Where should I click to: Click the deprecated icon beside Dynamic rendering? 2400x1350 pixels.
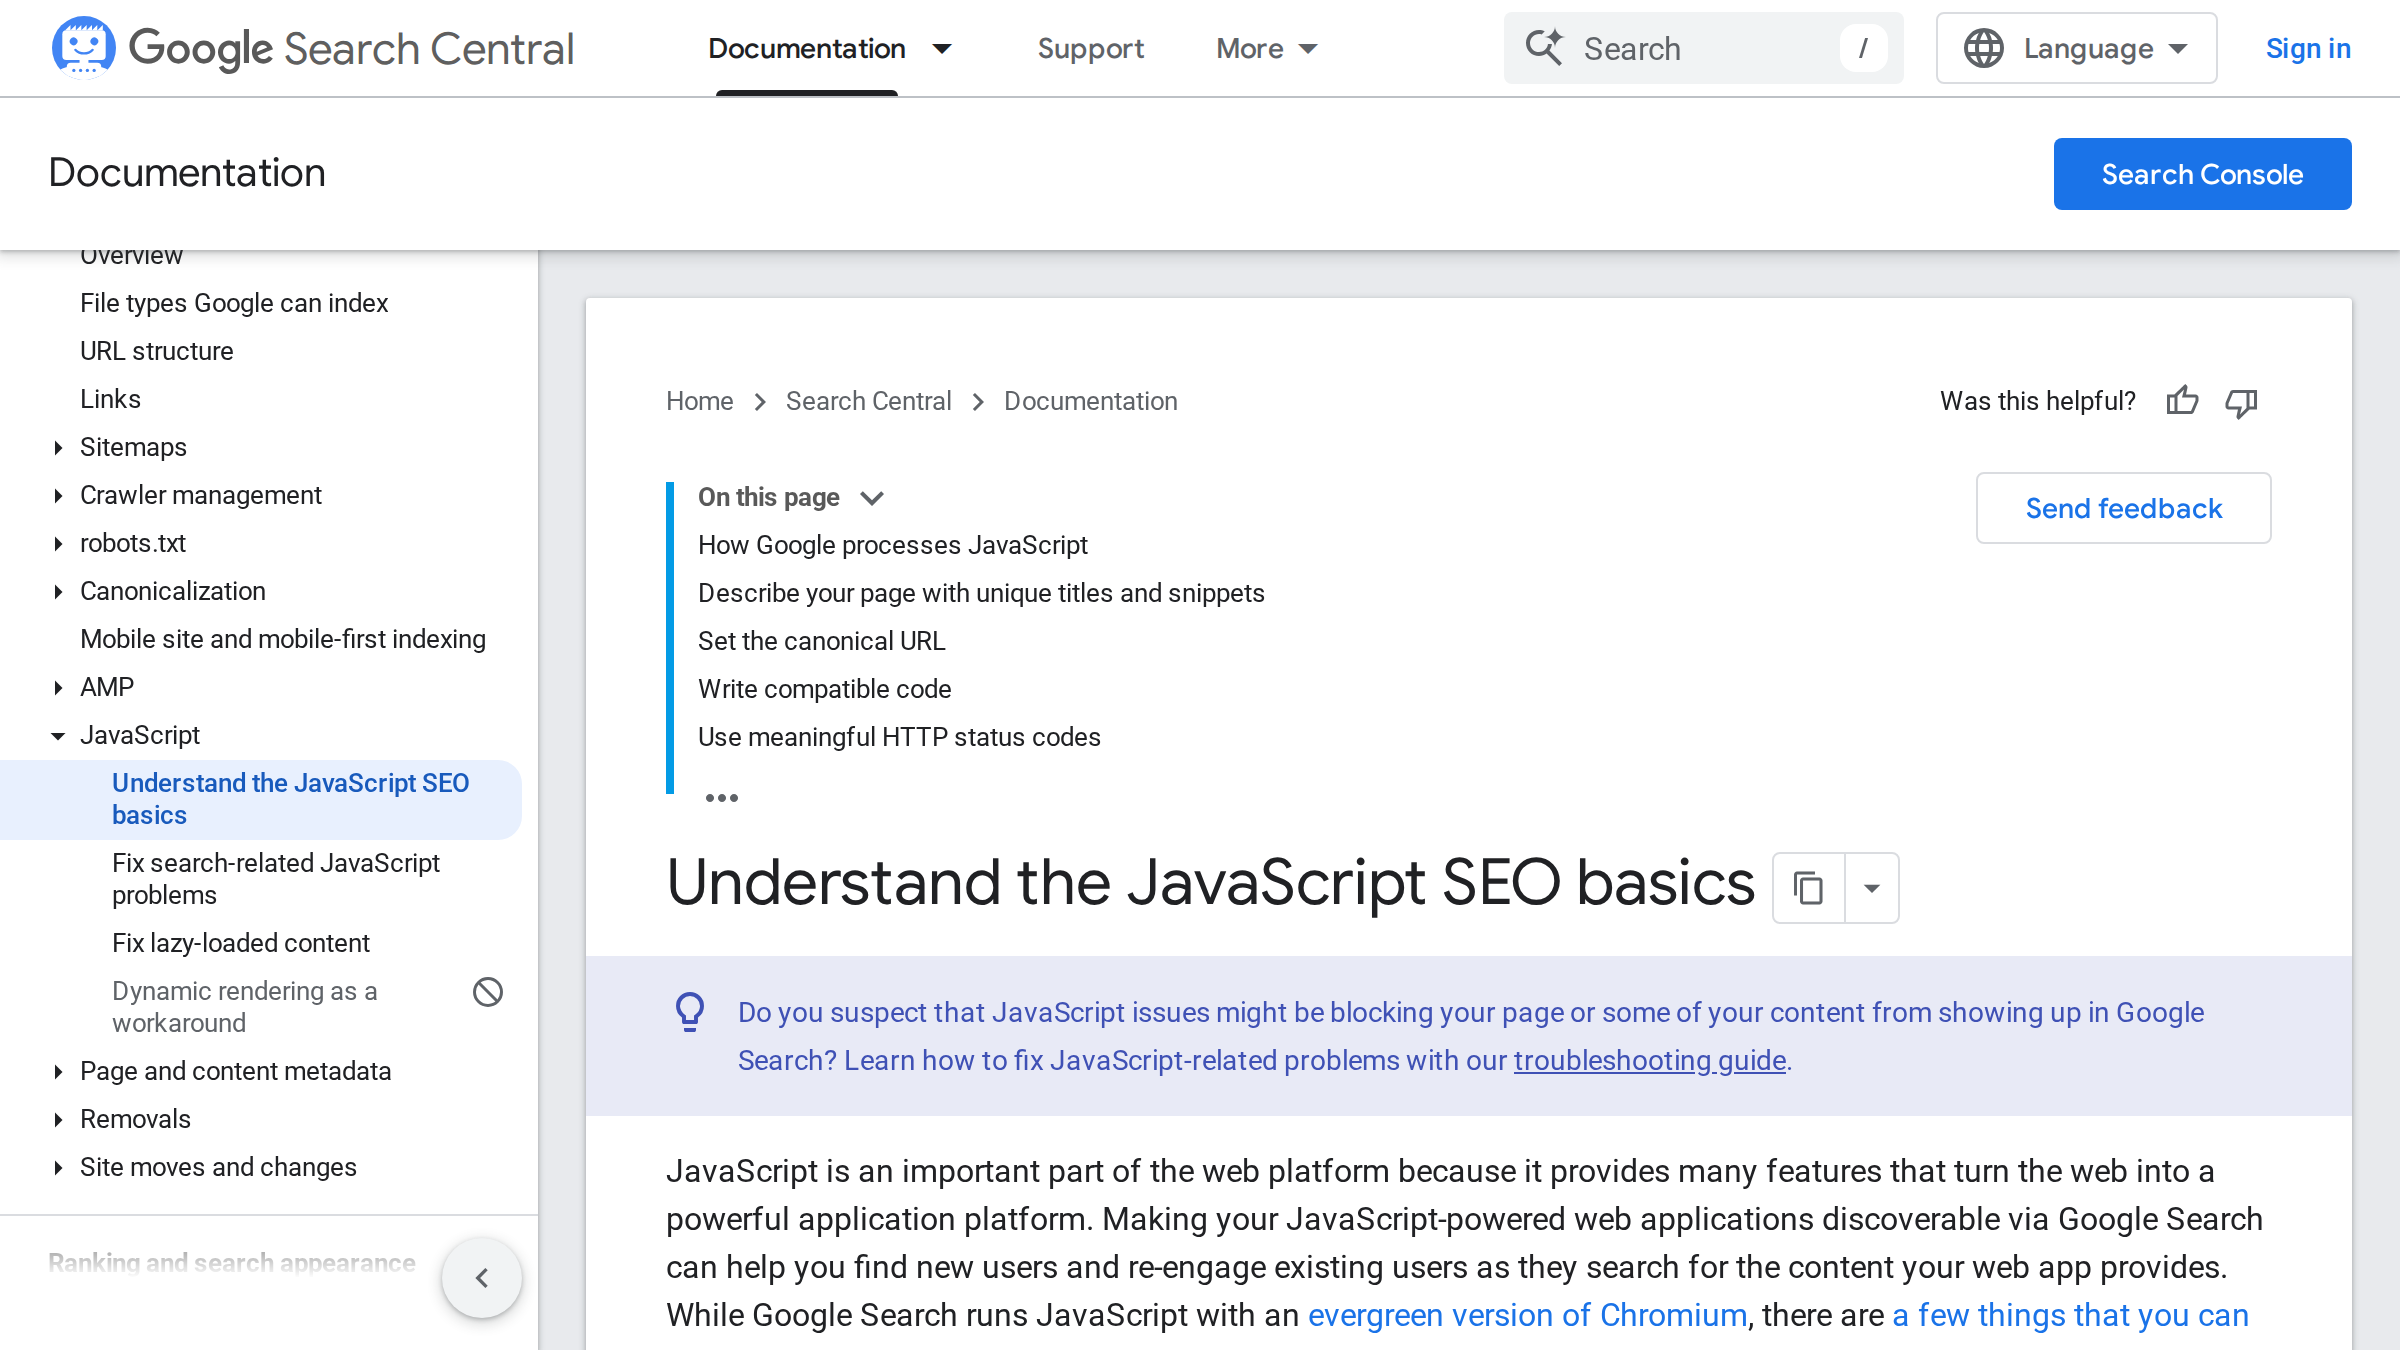pyautogui.click(x=488, y=992)
